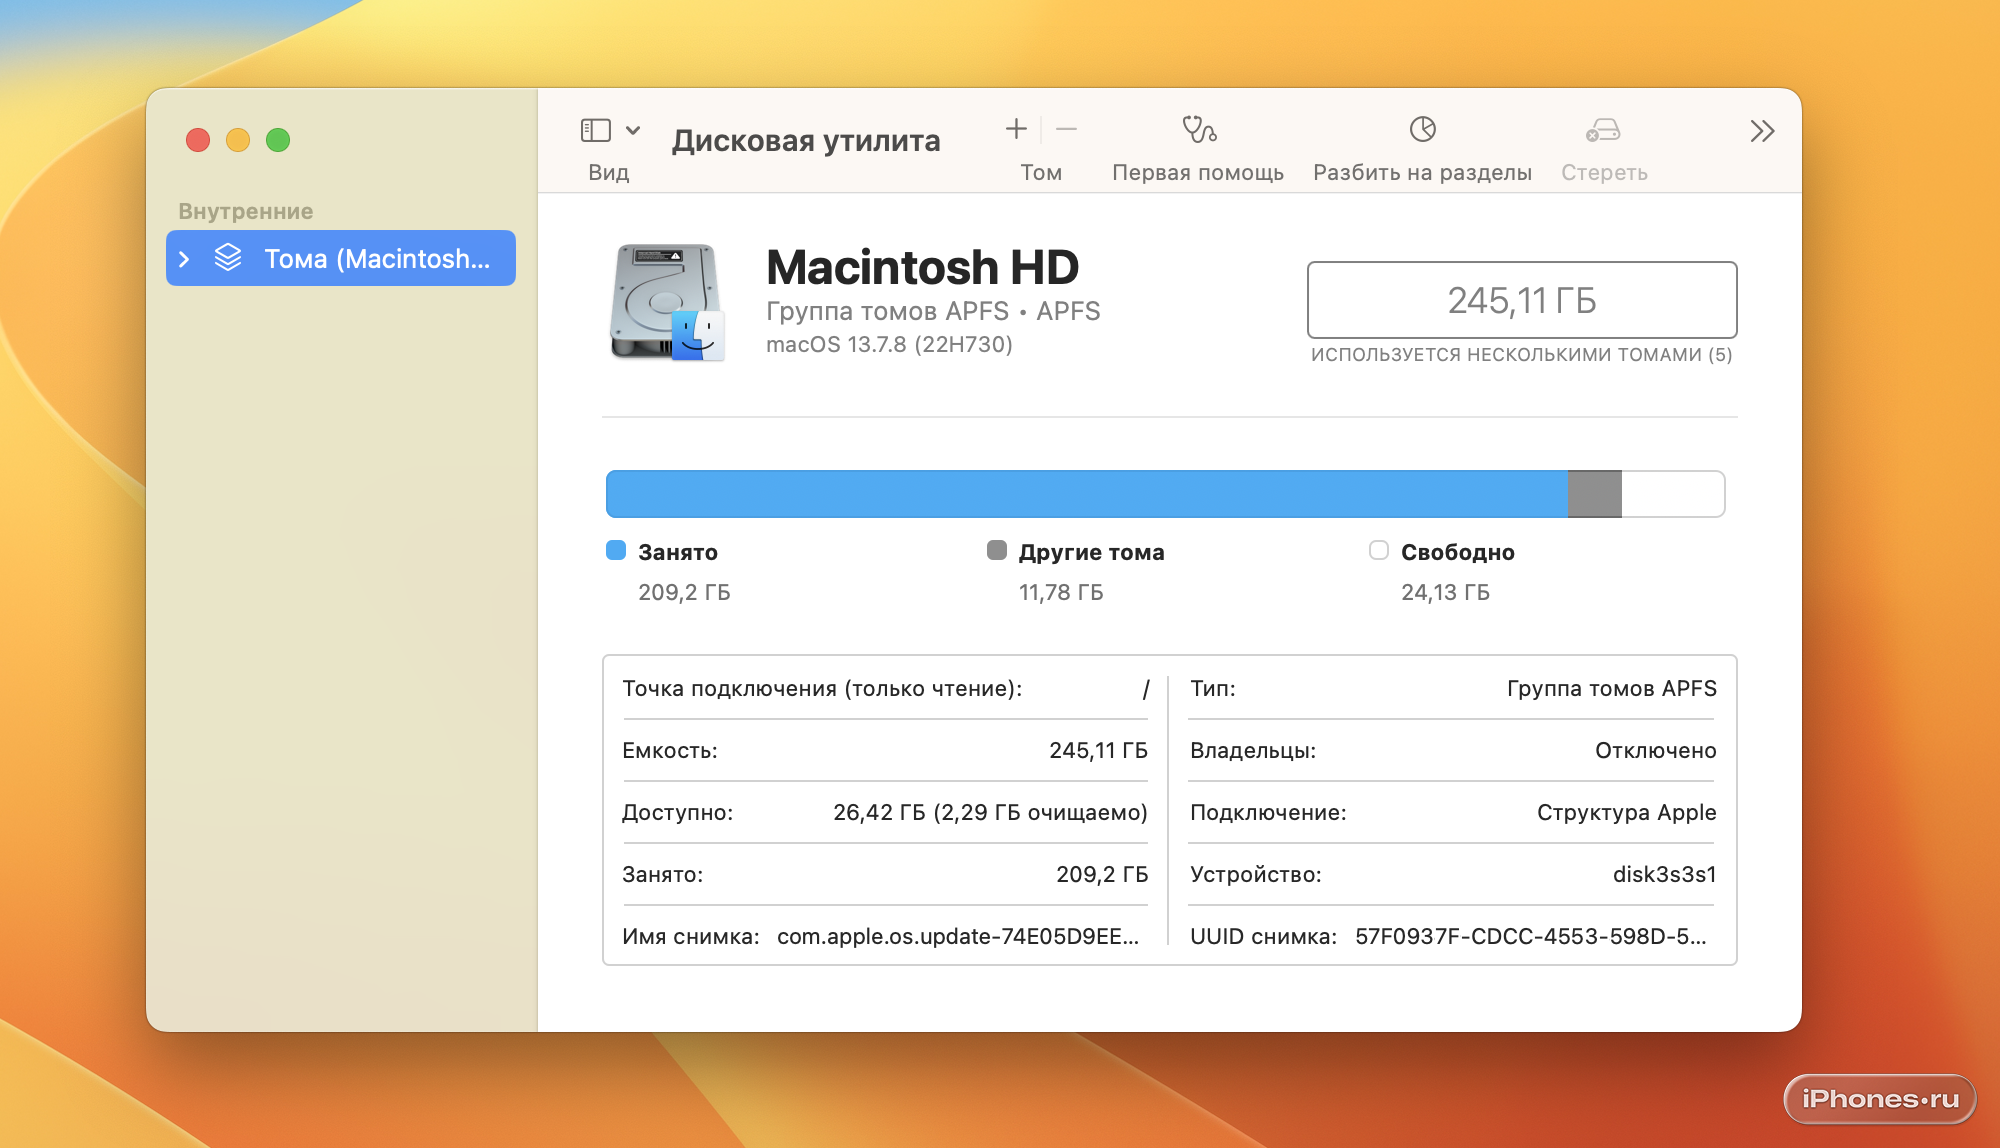Image resolution: width=2000 pixels, height=1148 pixels.
Task: Minimize Disk Utility with the yellow button
Action: click(238, 140)
